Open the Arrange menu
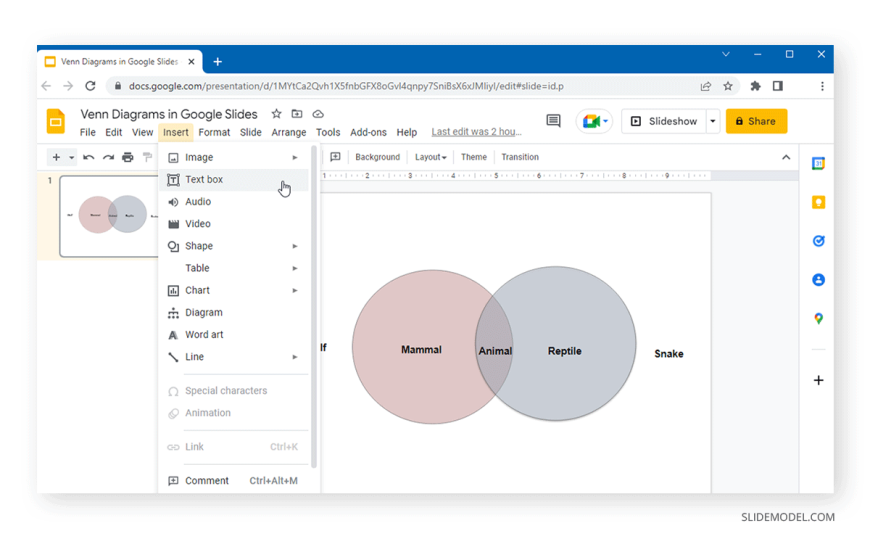870x539 pixels. point(289,132)
